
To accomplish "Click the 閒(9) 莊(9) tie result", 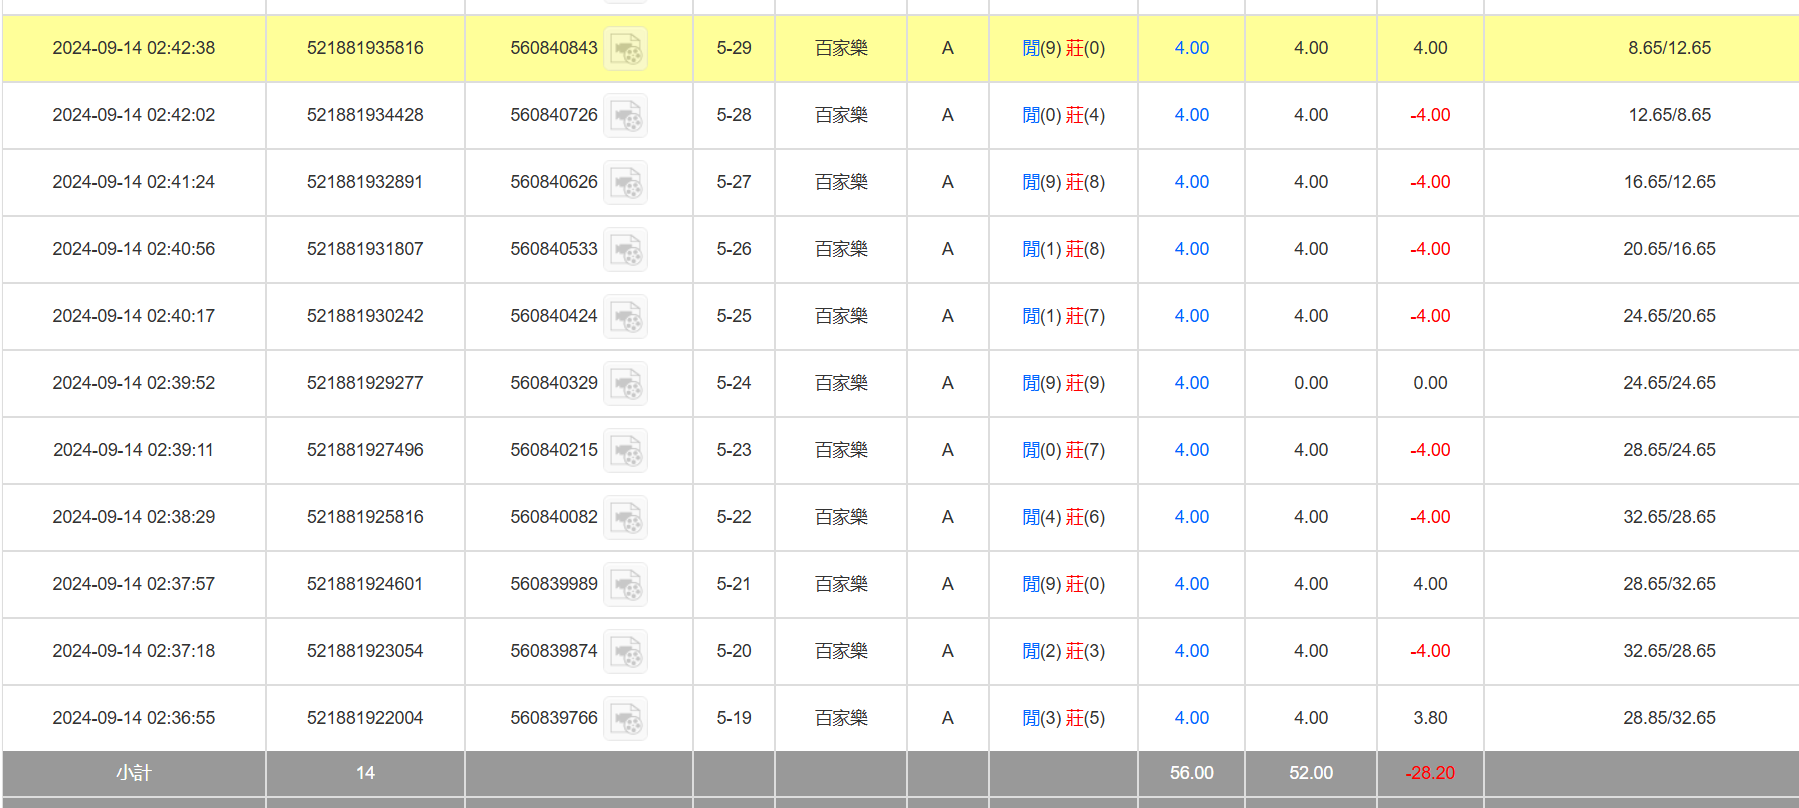I will 1063,383.
